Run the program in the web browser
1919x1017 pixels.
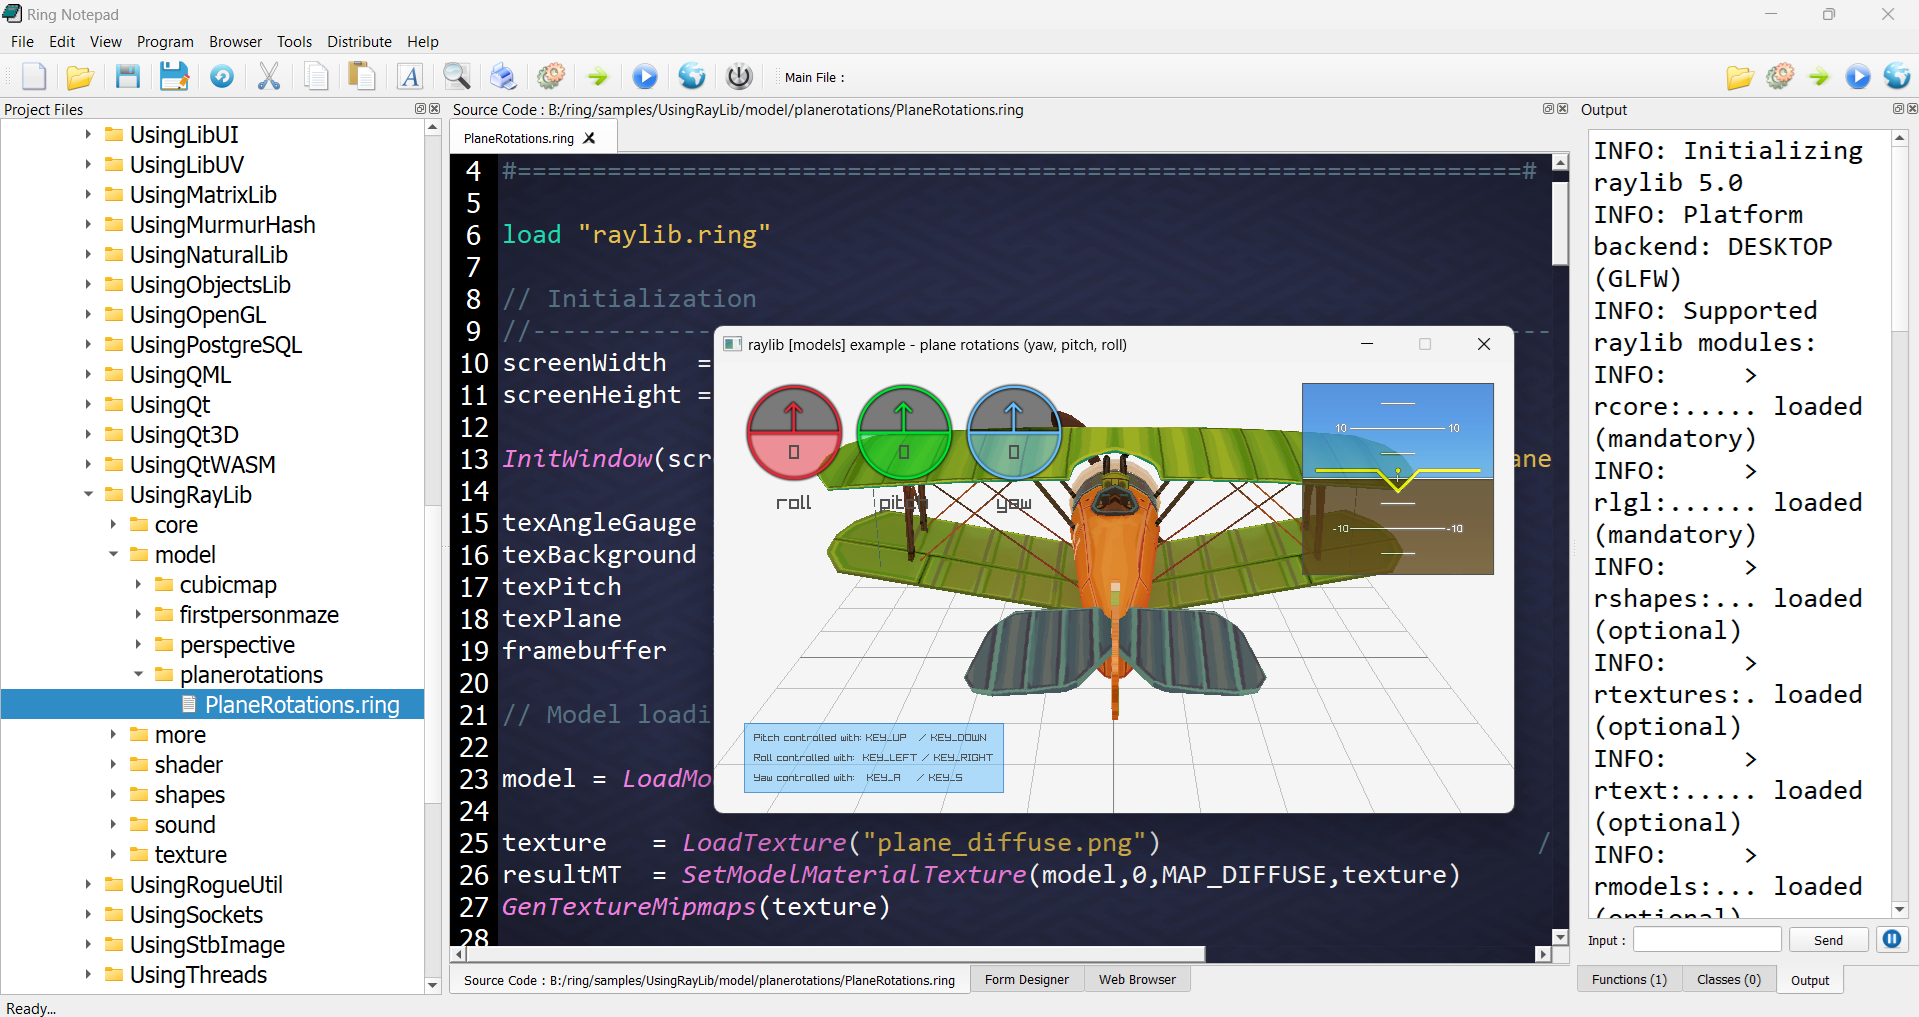coord(691,76)
